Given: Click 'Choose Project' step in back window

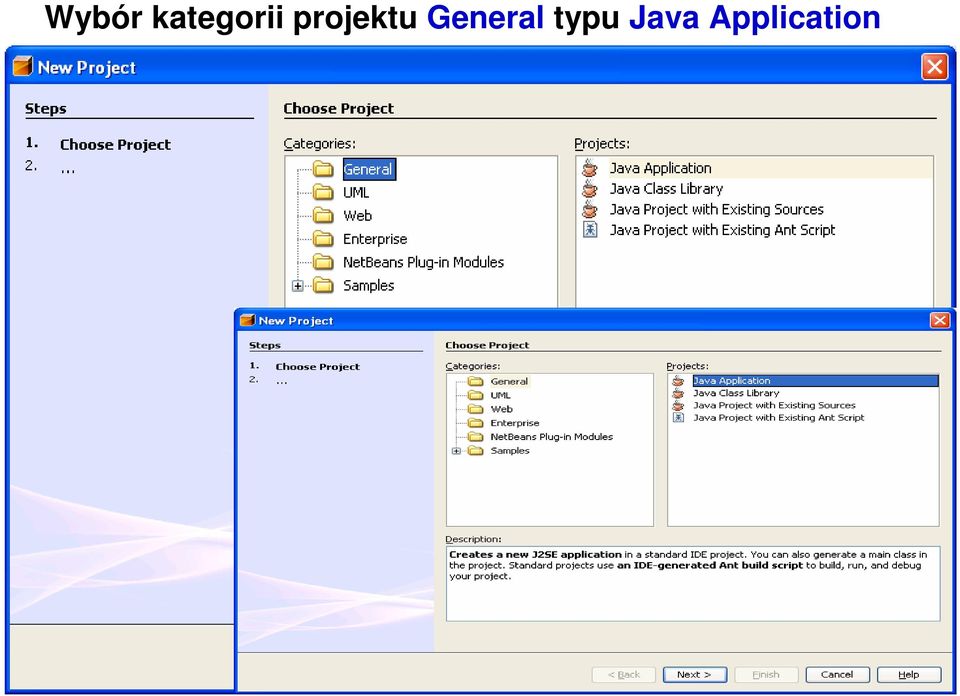Looking at the screenshot, I should click(x=115, y=144).
